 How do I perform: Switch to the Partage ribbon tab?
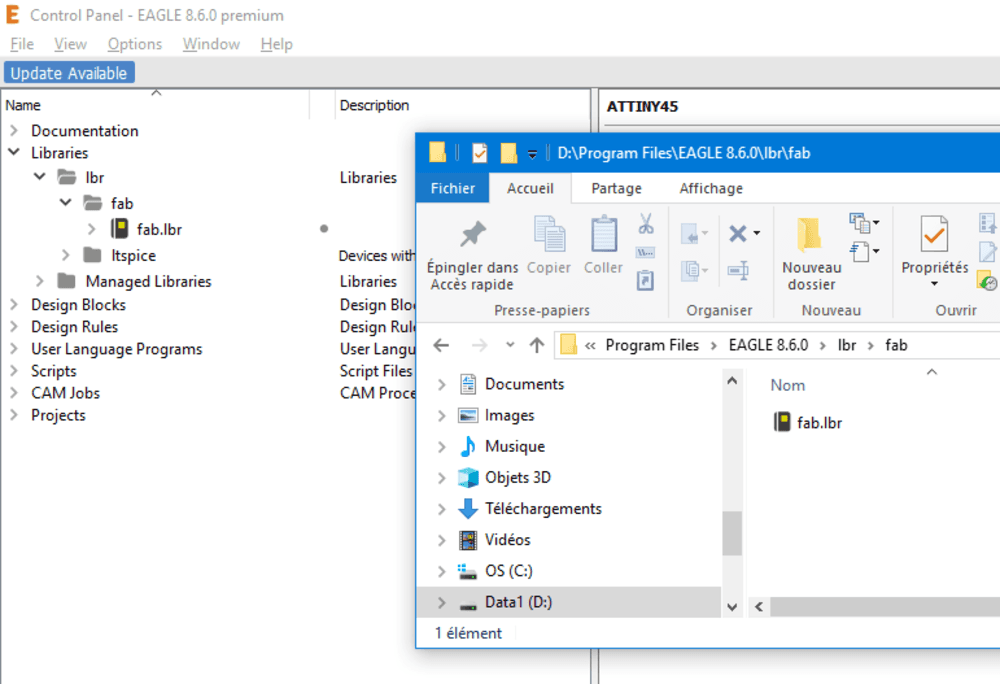point(616,189)
